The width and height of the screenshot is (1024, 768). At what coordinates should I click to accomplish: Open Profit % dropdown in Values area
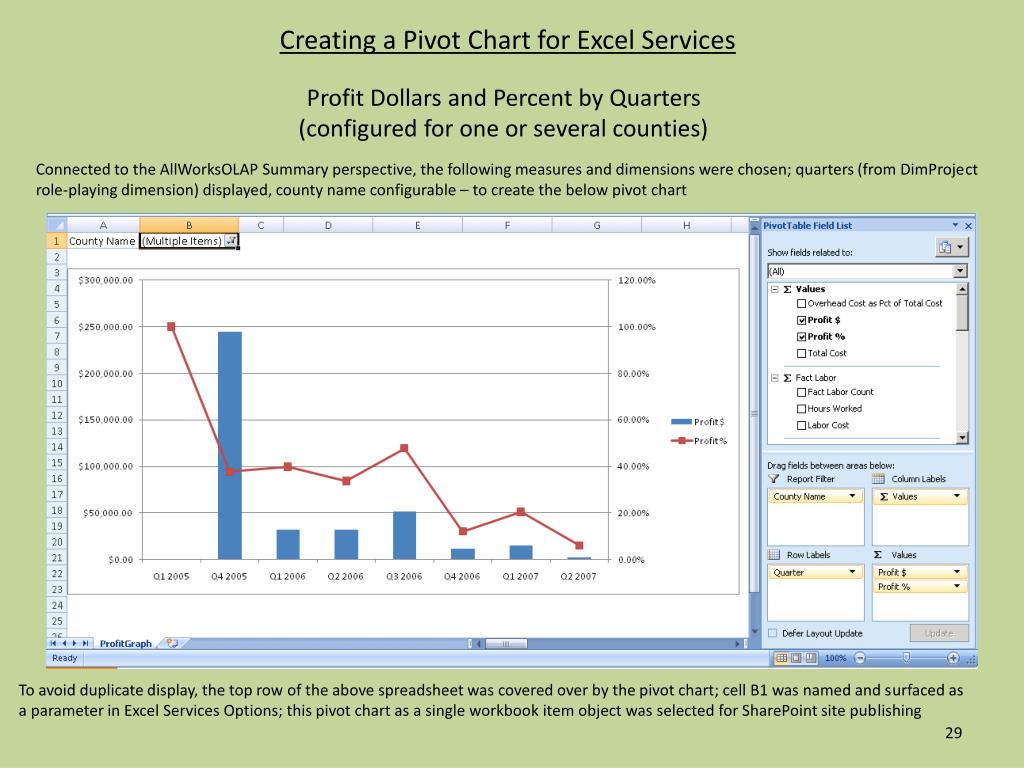coord(957,586)
